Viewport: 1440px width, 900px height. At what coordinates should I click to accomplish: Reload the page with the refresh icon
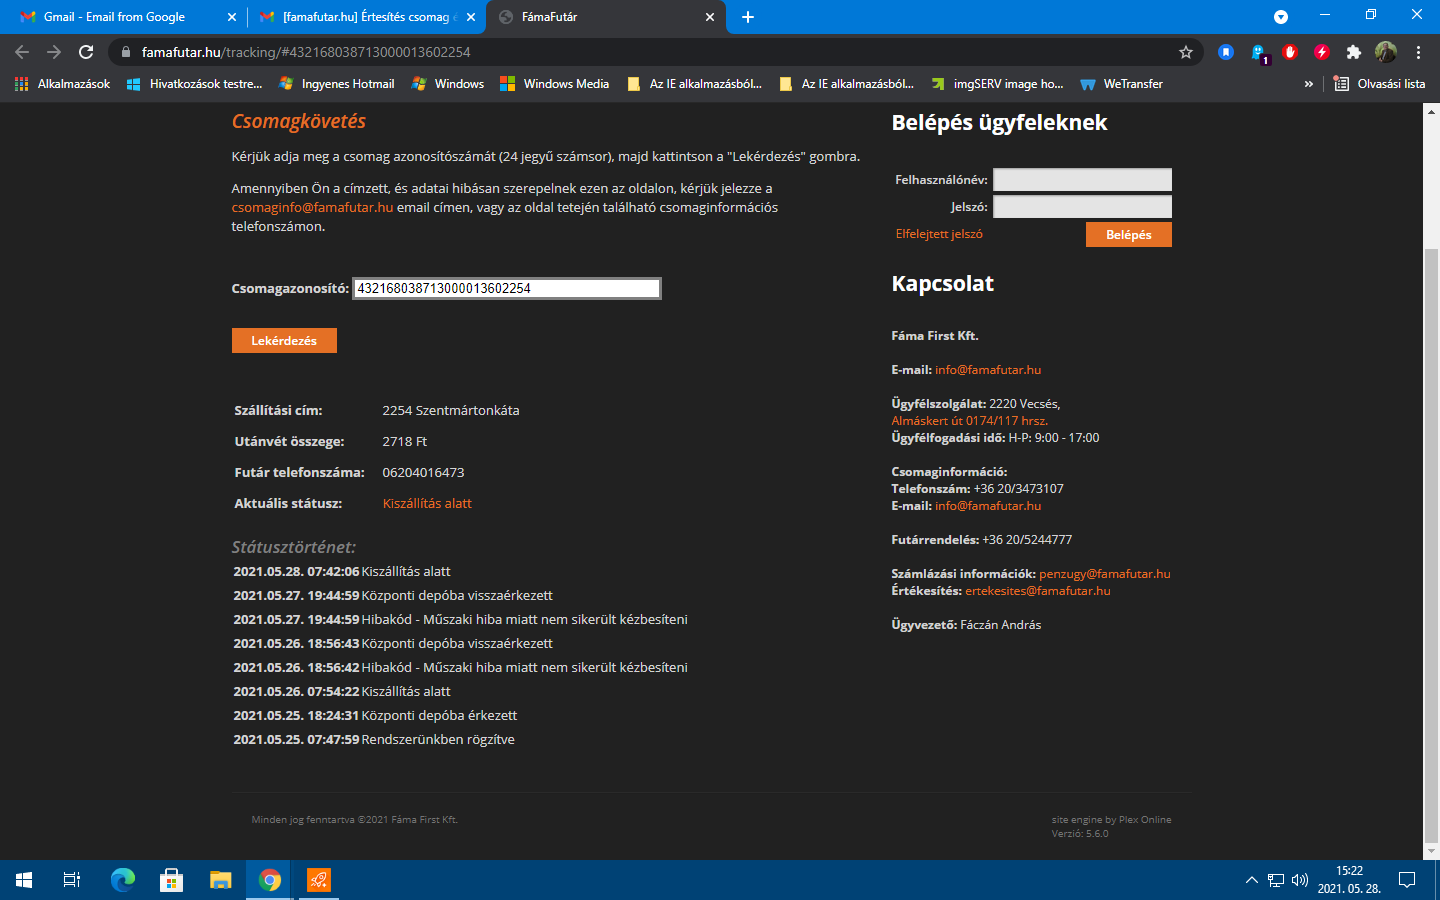tap(86, 52)
